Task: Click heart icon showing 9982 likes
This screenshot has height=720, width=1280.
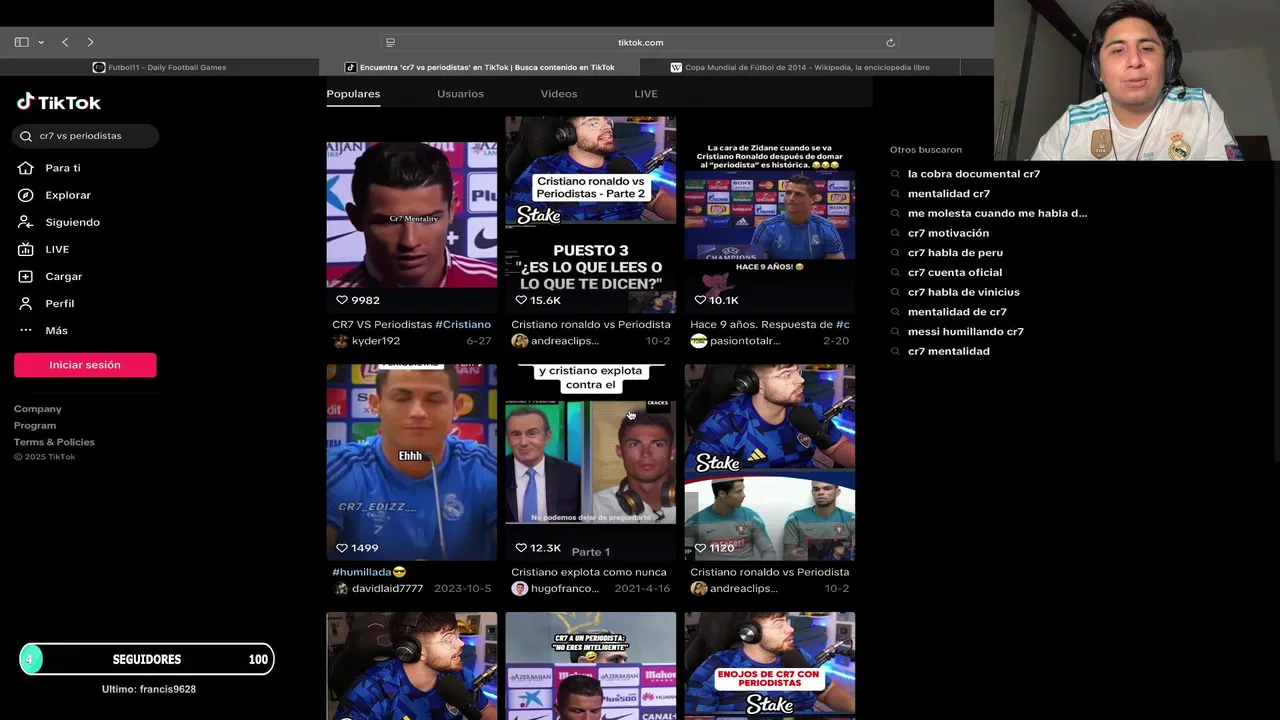Action: [x=341, y=300]
